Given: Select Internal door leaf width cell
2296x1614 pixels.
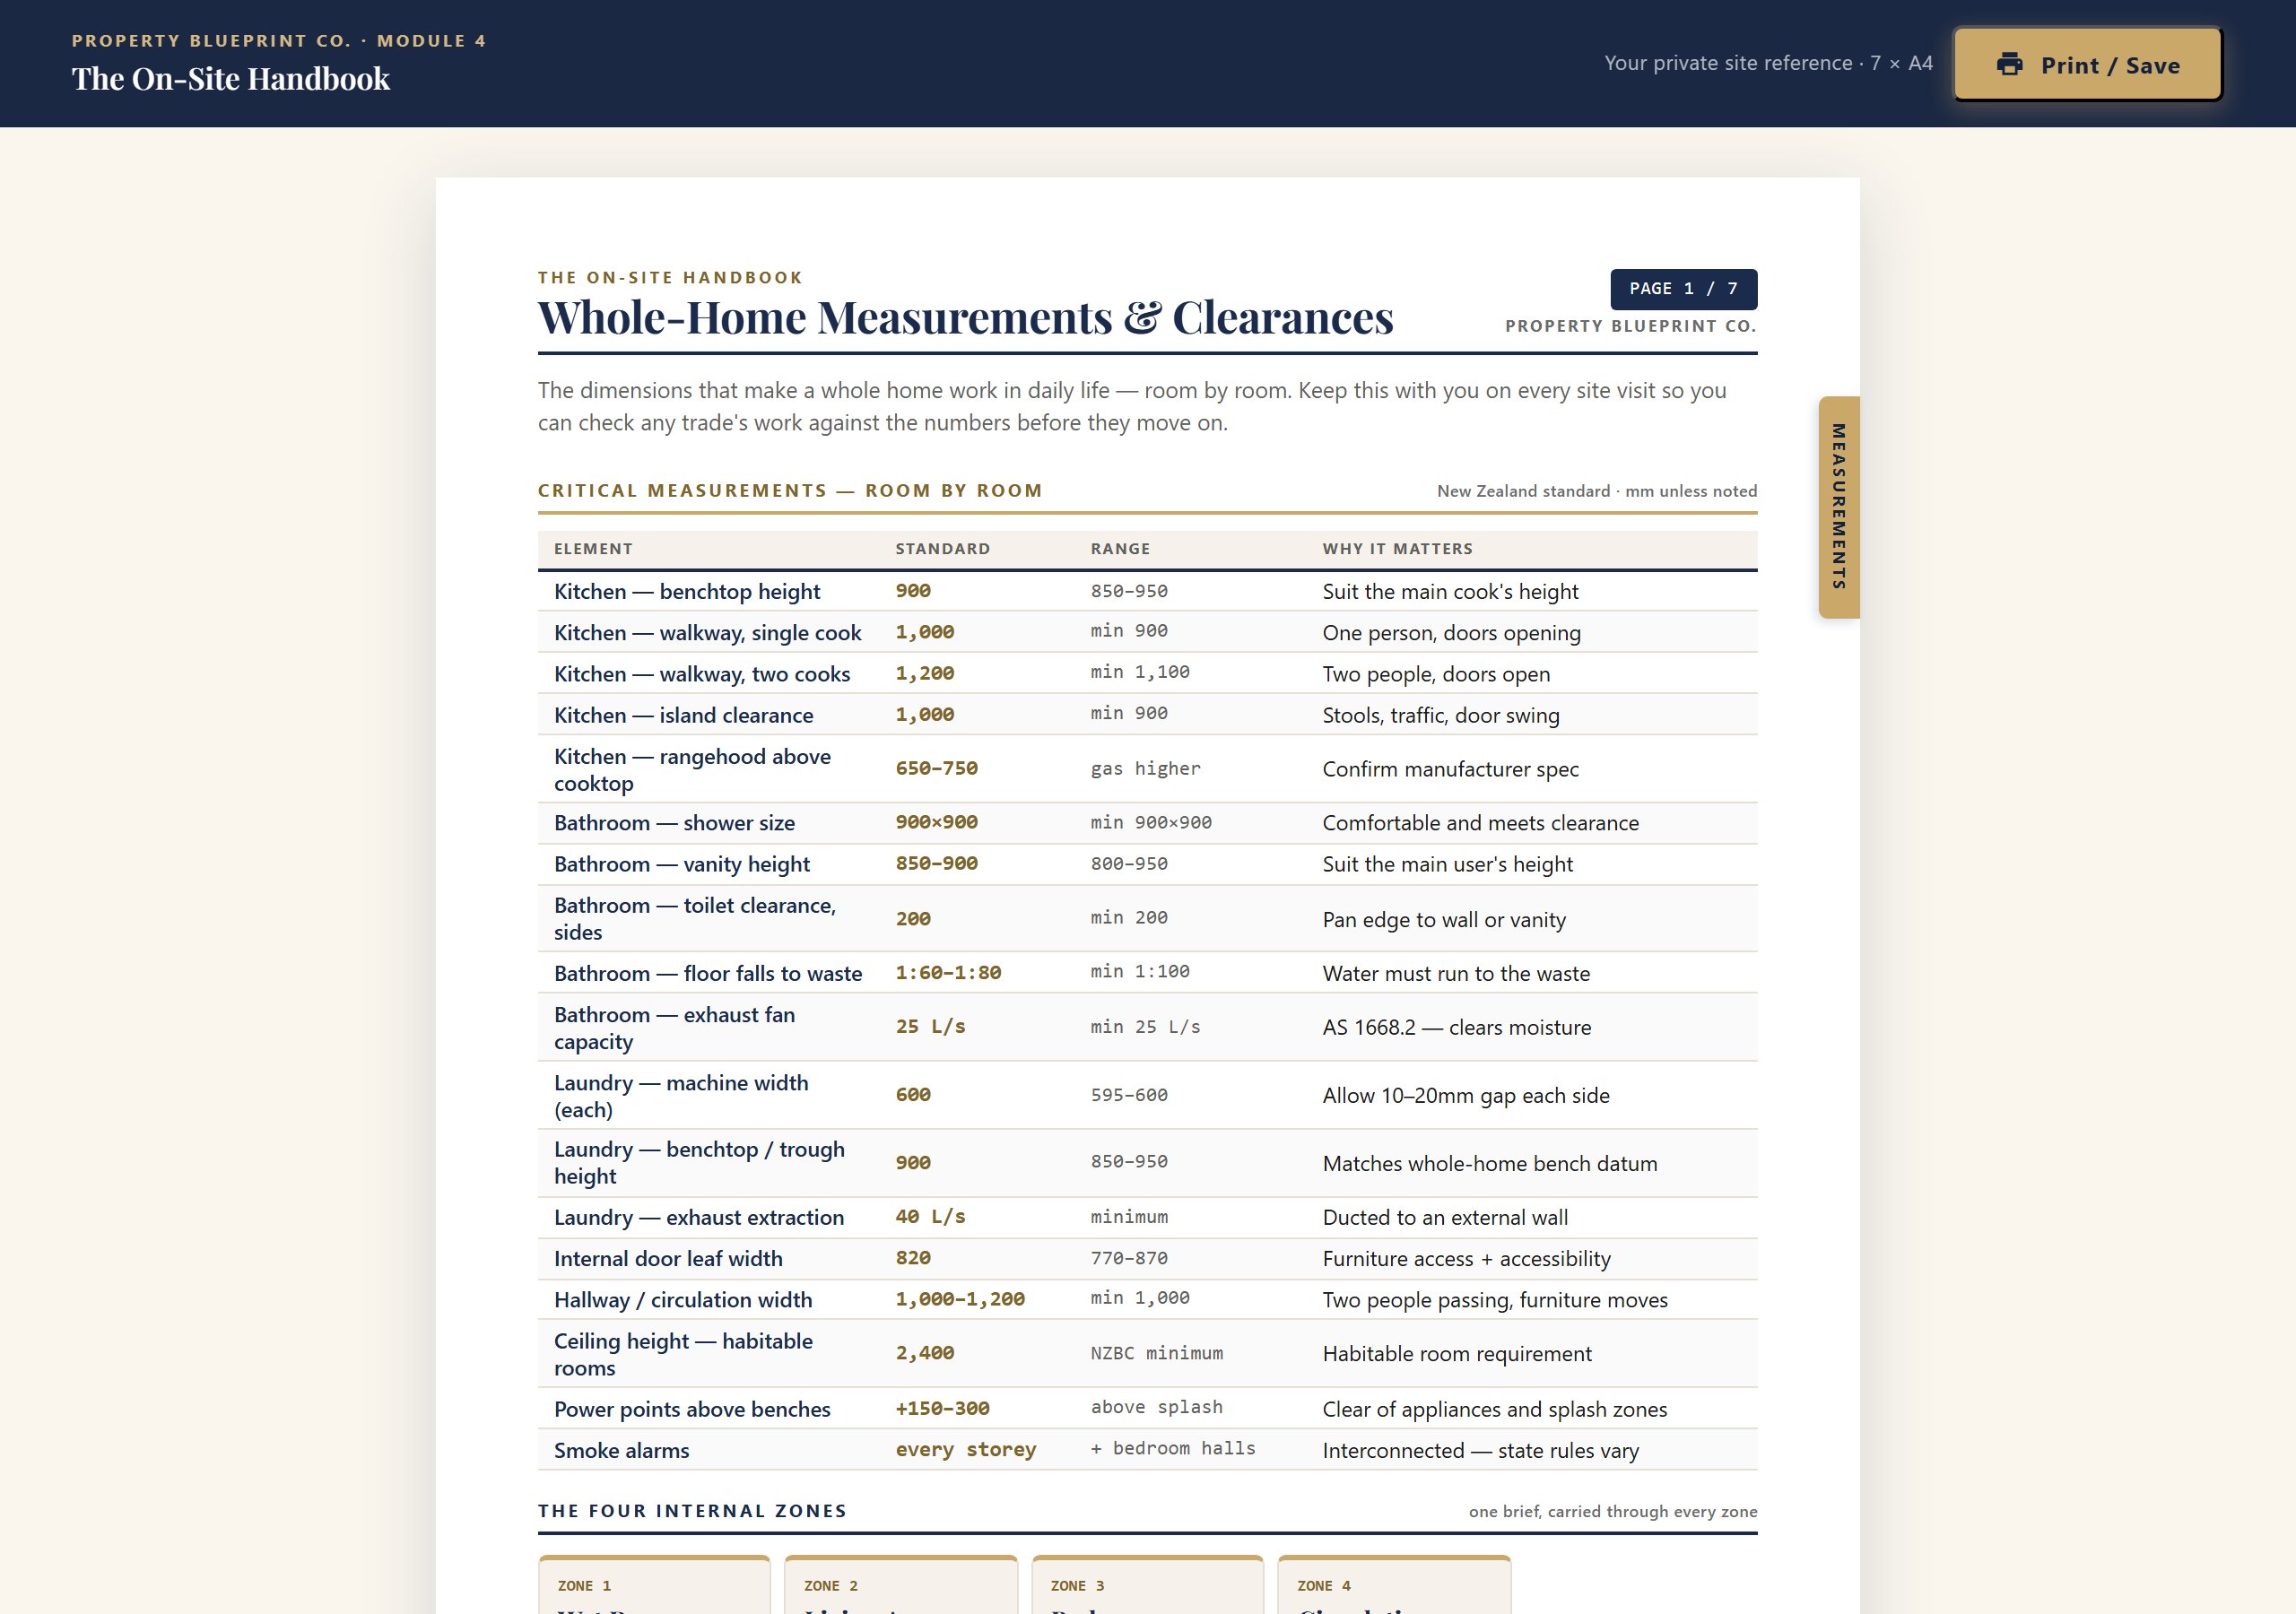Looking at the screenshot, I should [668, 1259].
